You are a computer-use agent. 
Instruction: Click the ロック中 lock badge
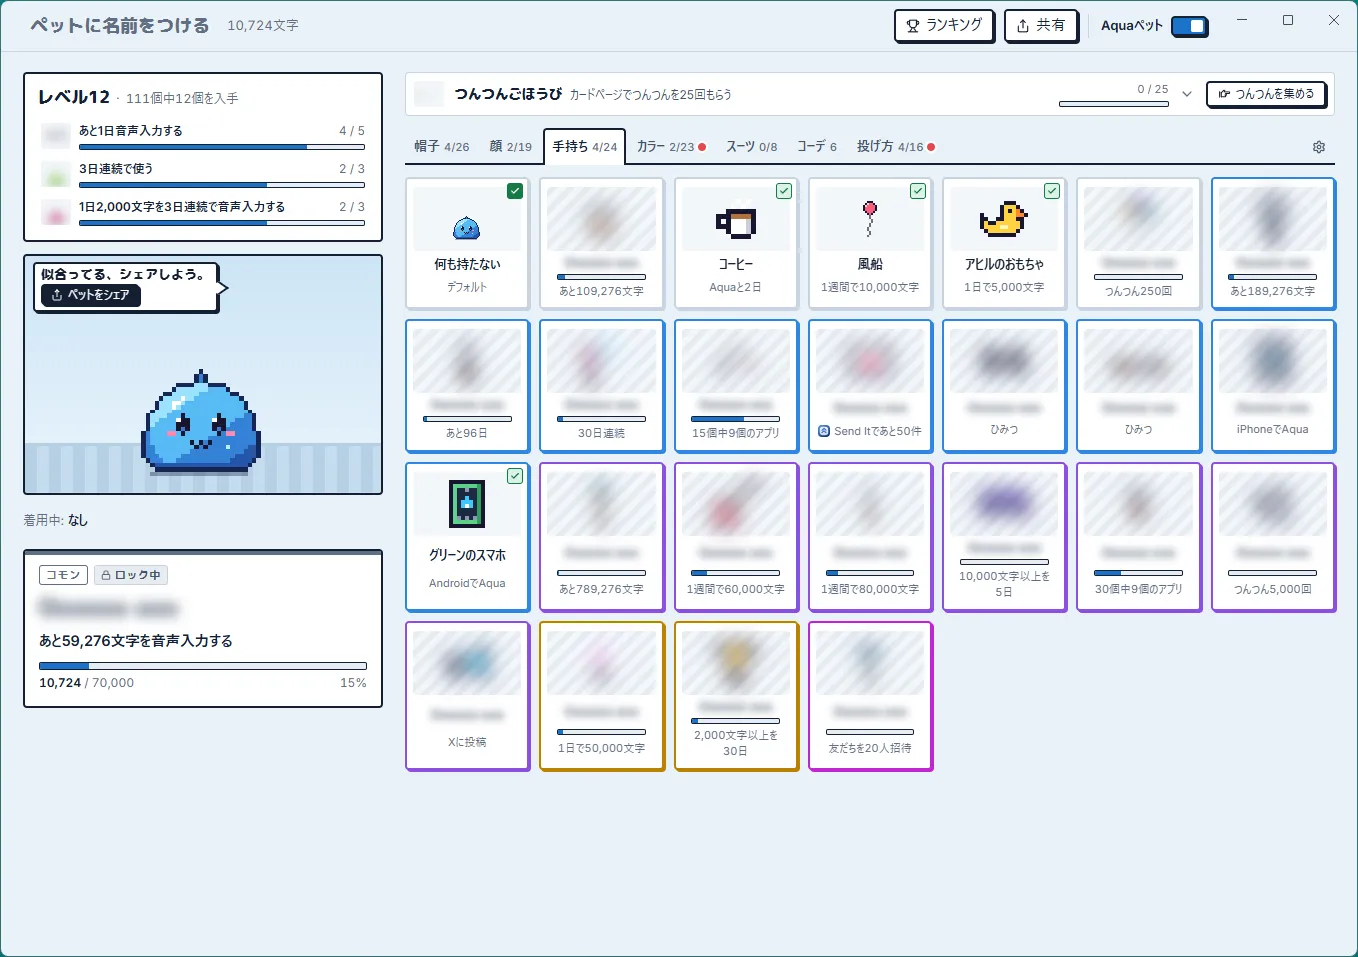point(131,575)
